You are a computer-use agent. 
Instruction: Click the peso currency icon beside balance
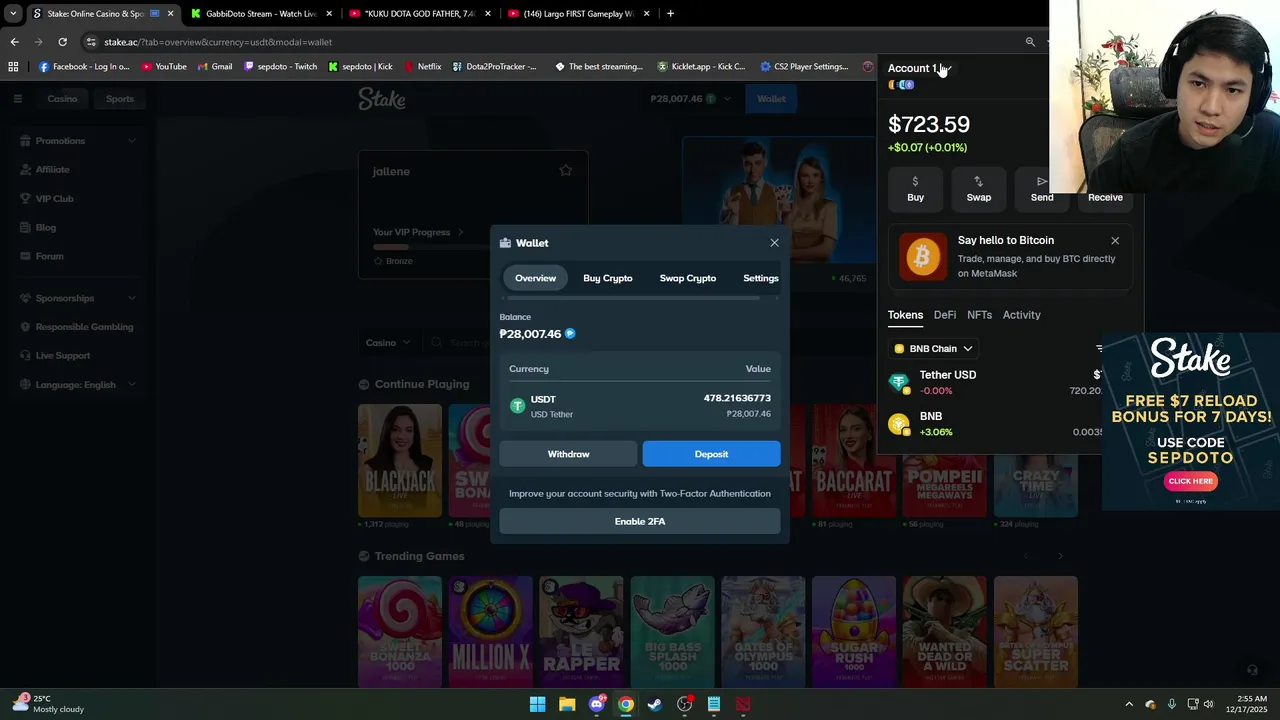tap(570, 334)
